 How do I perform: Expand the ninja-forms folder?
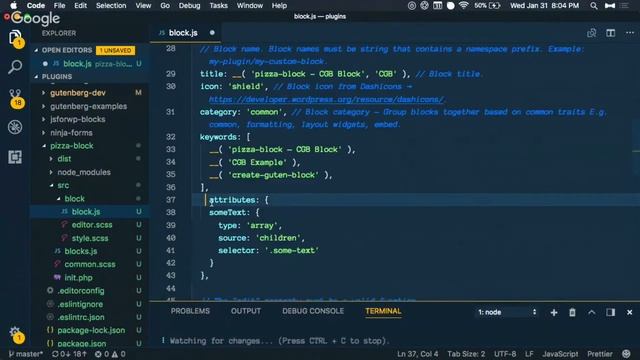[71, 133]
